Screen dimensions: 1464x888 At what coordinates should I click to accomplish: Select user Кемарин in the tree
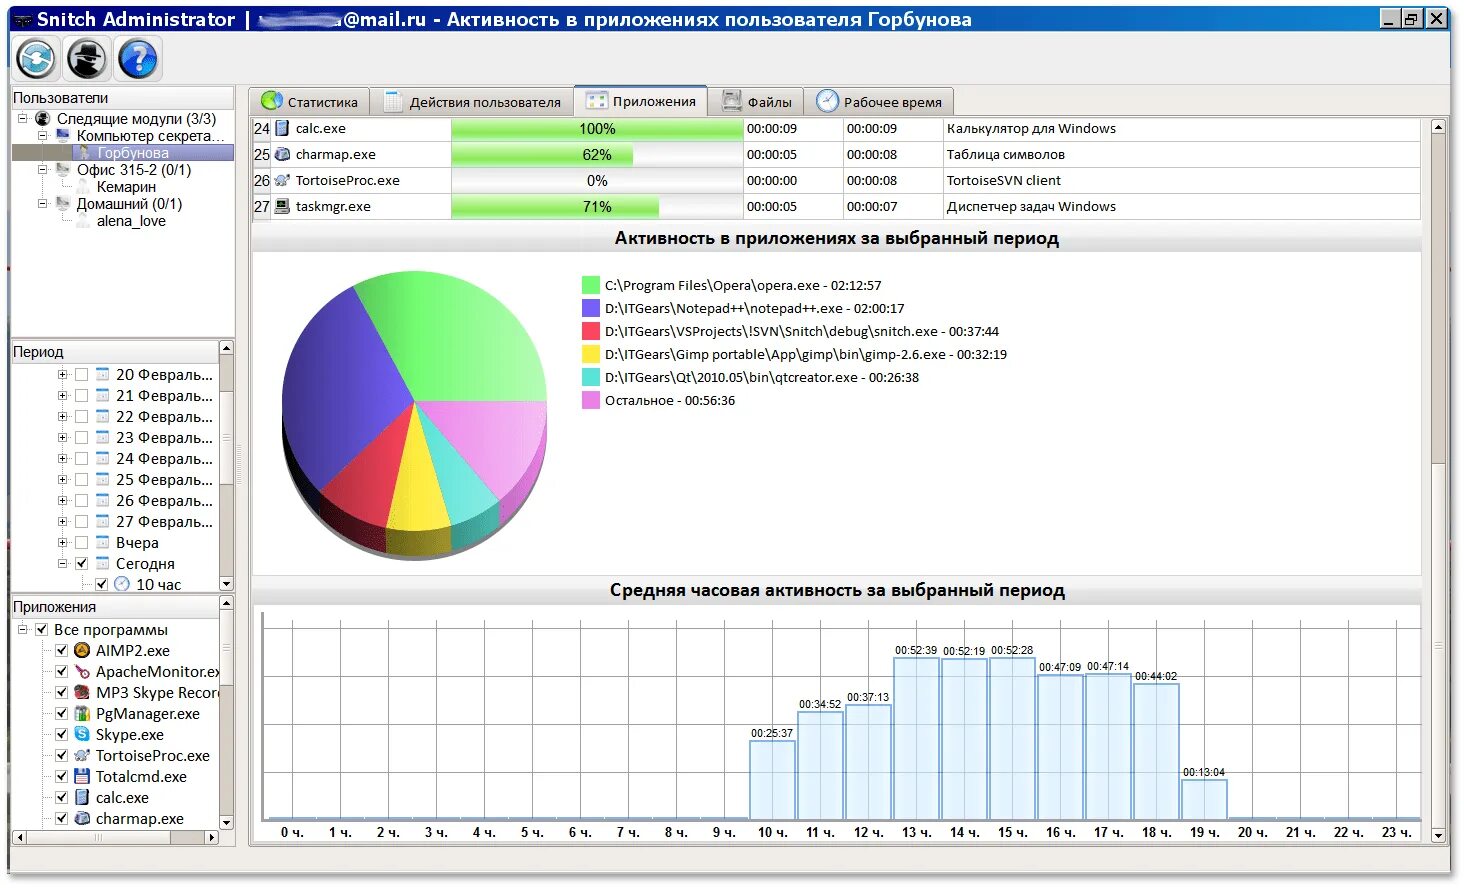click(x=126, y=186)
